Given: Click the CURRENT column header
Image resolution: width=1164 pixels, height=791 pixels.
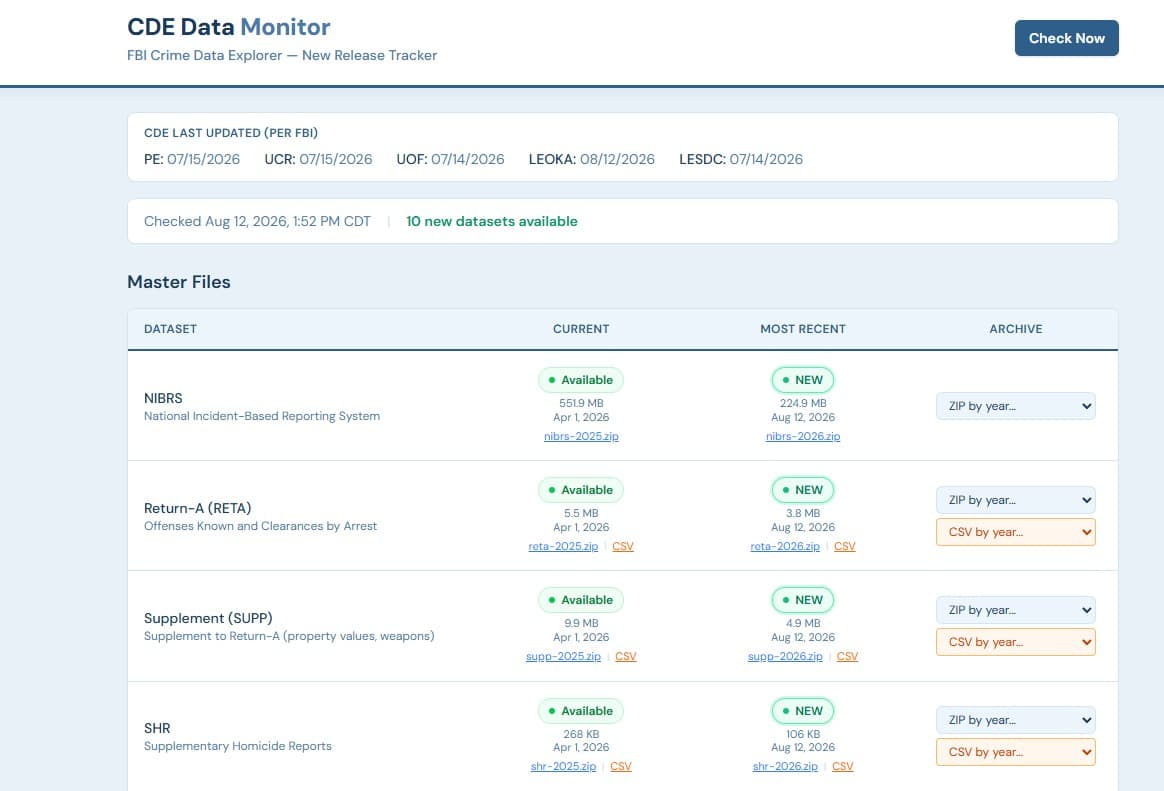Looking at the screenshot, I should point(581,329).
